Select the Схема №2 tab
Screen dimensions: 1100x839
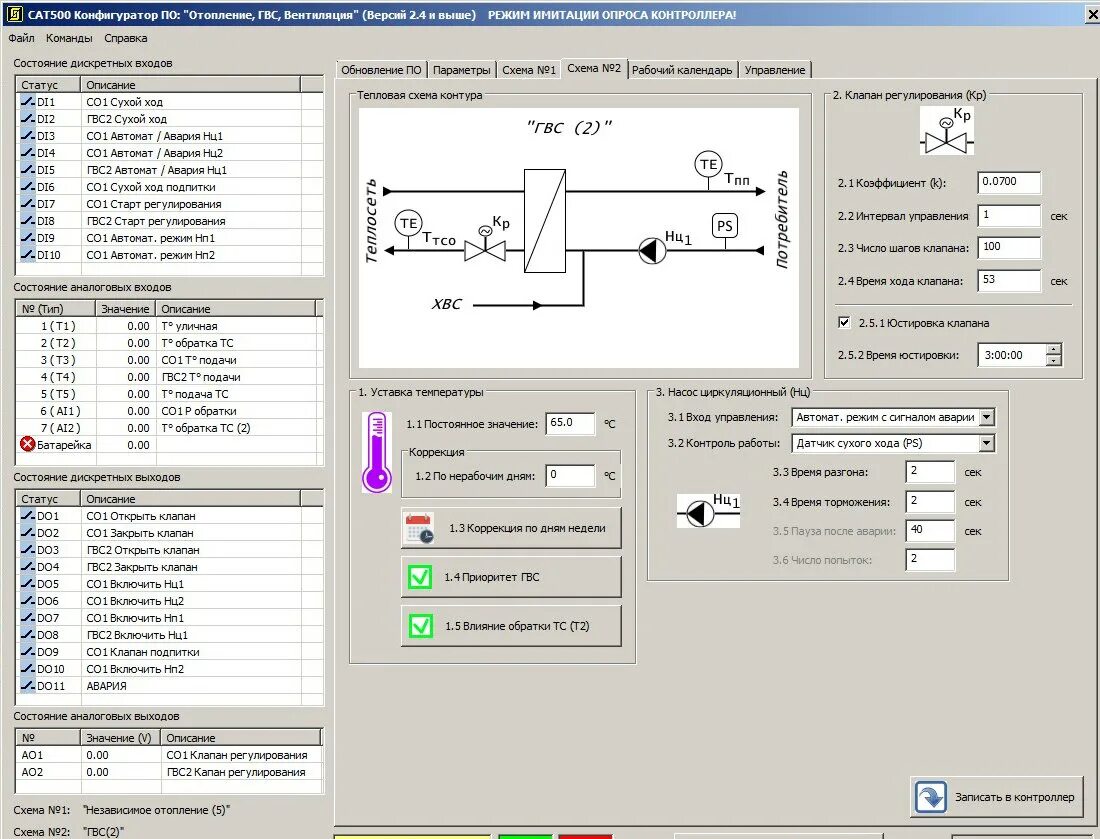point(594,68)
